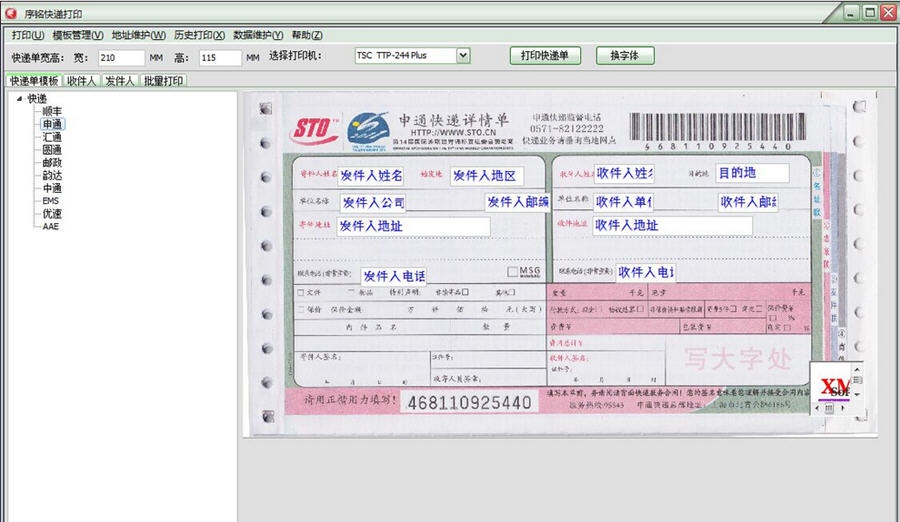Image resolution: width=900 pixels, height=522 pixels.
Task: Click the 文件 checkbox on the waybill
Action: click(301, 292)
